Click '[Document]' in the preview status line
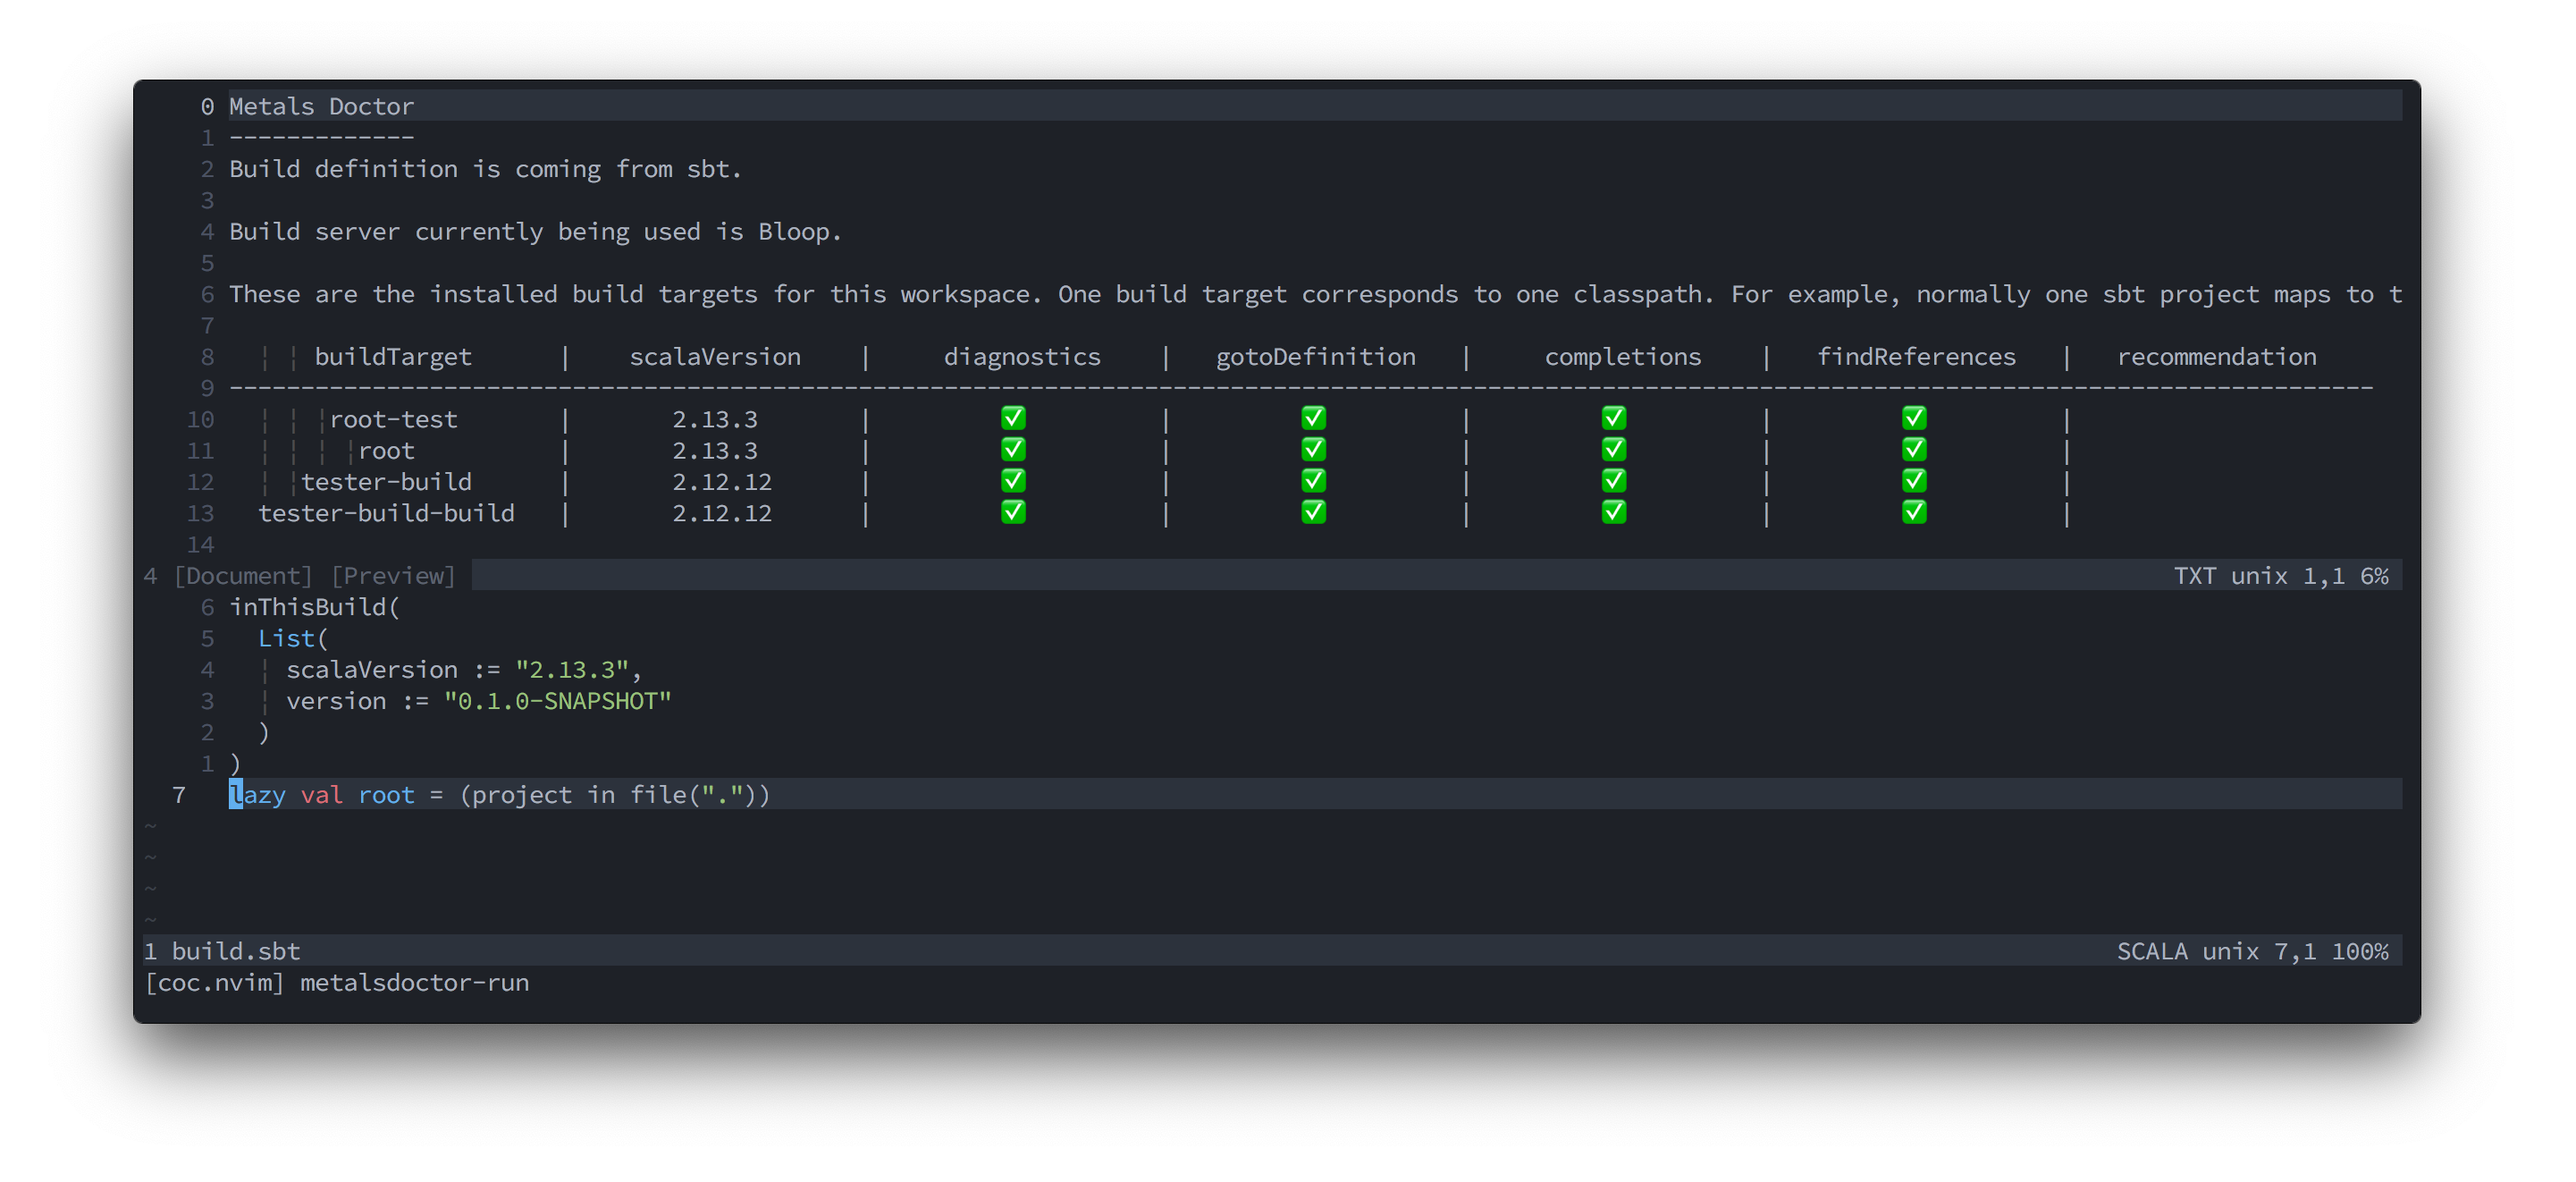Screen dimensions: 2576x1182 pyautogui.click(x=243, y=576)
